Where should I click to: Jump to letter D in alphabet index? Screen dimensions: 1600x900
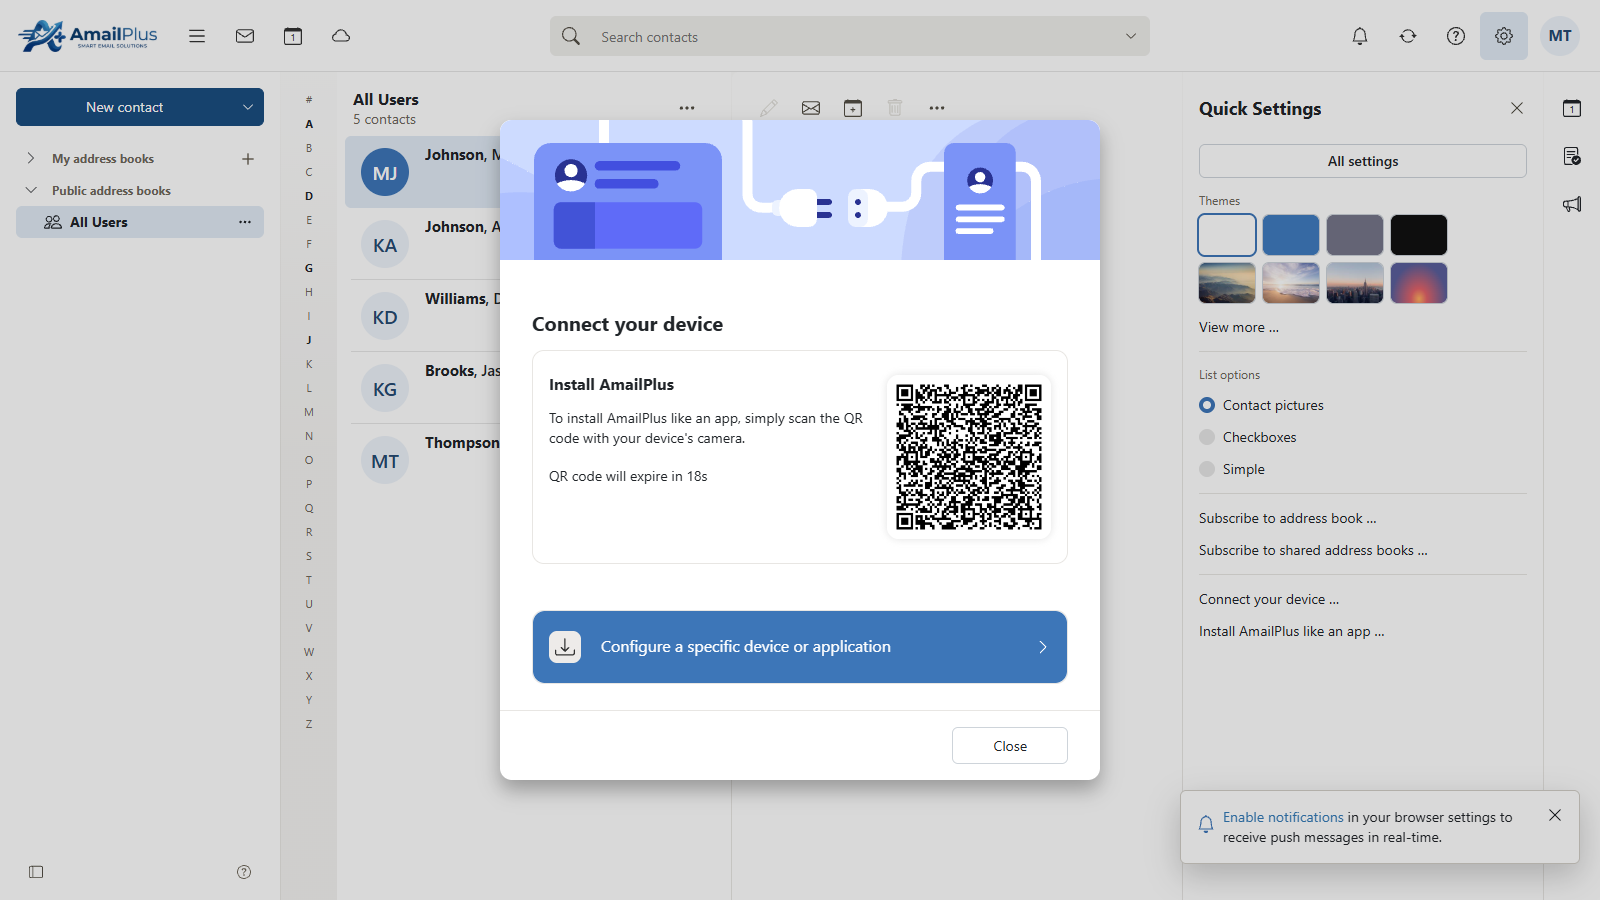309,196
